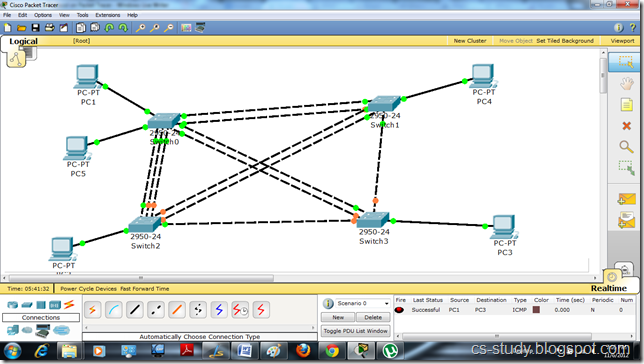The width and height of the screenshot is (644, 364).
Task: Select the Routers device category
Action: click(x=13, y=305)
